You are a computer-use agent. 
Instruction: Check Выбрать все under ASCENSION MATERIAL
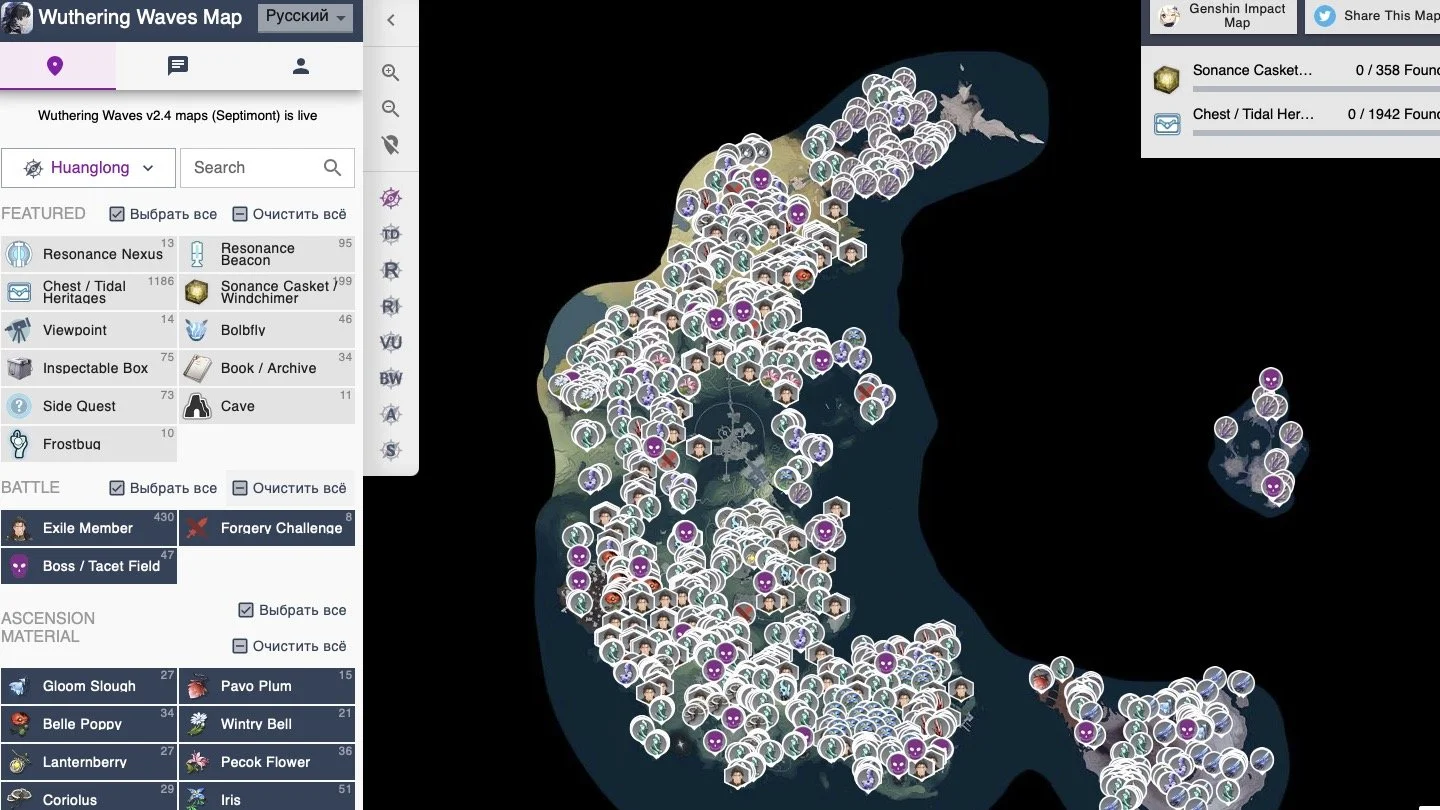(292, 610)
